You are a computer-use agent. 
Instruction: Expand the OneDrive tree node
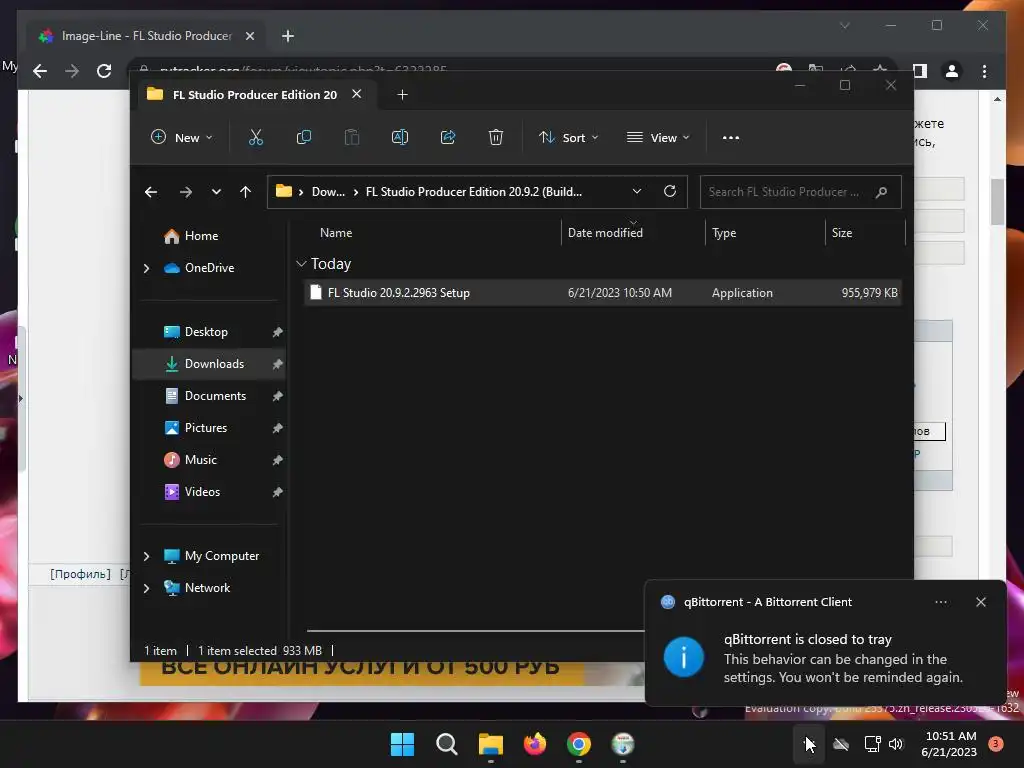pos(146,268)
